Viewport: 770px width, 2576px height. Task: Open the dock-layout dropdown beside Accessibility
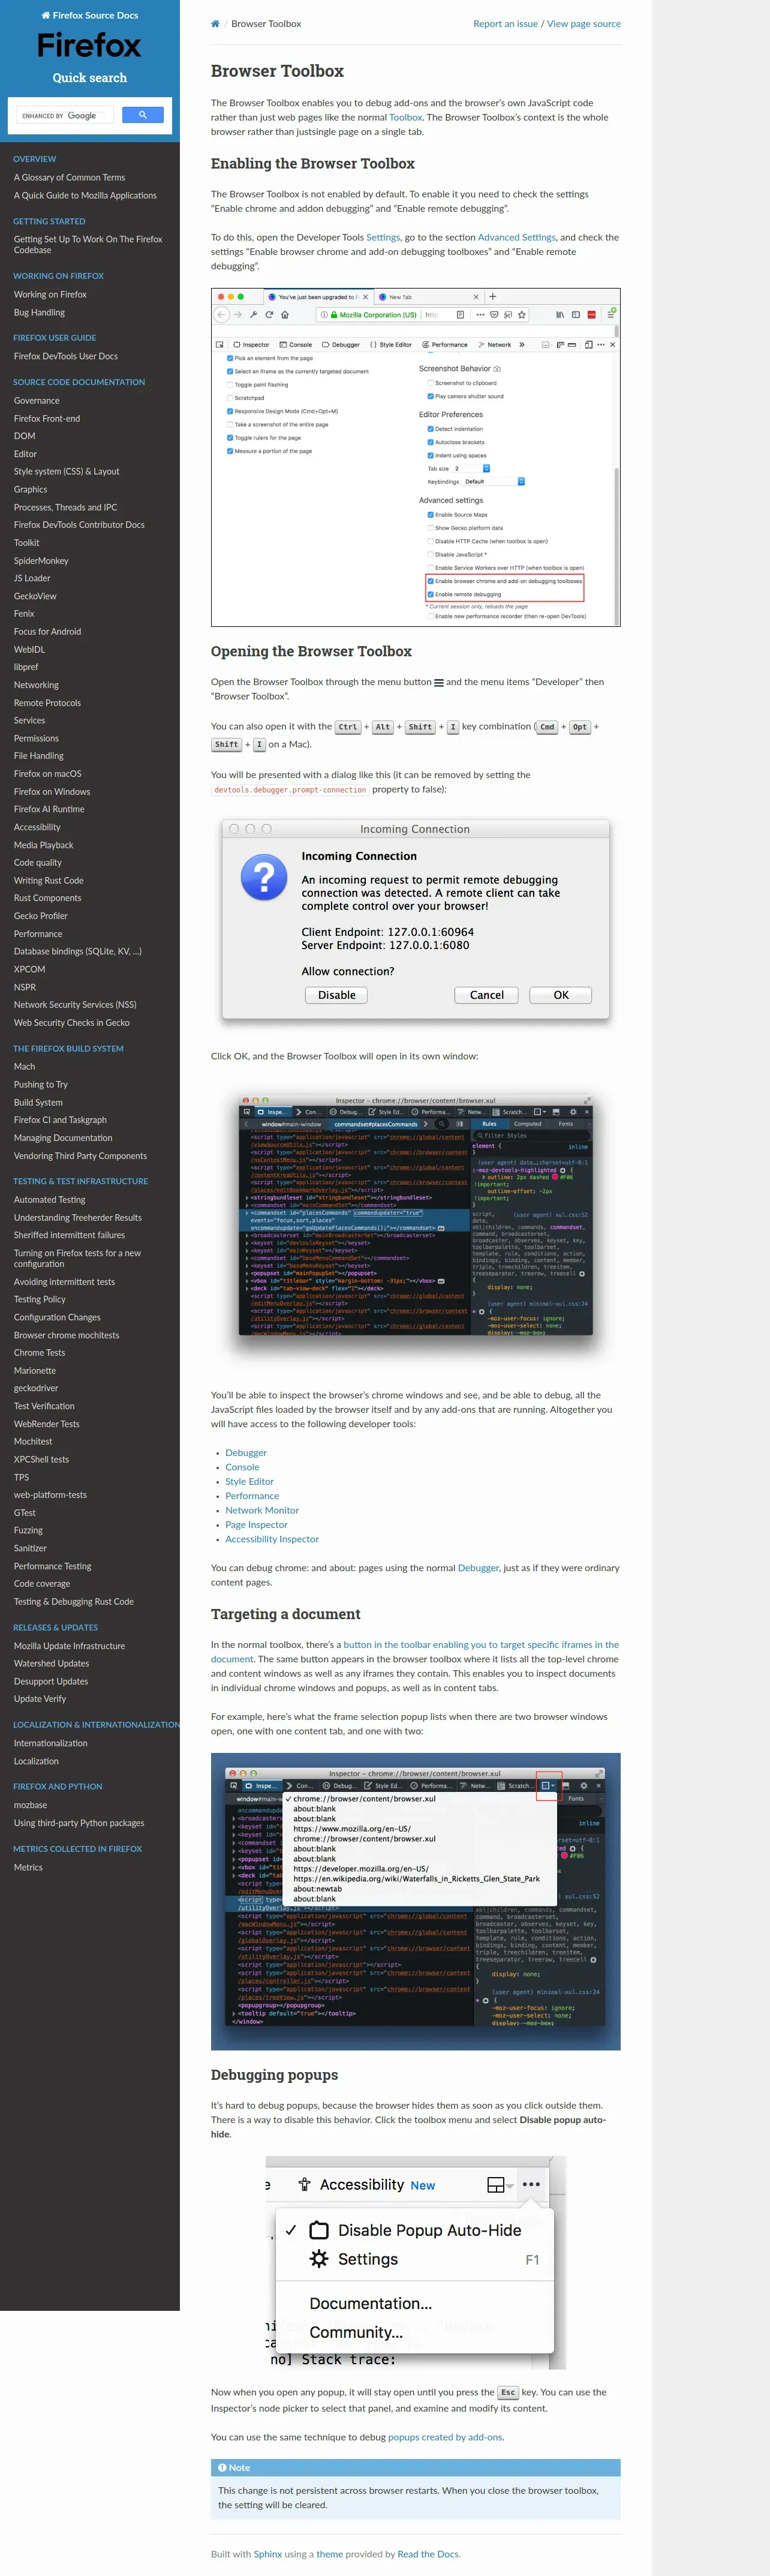tap(499, 2185)
